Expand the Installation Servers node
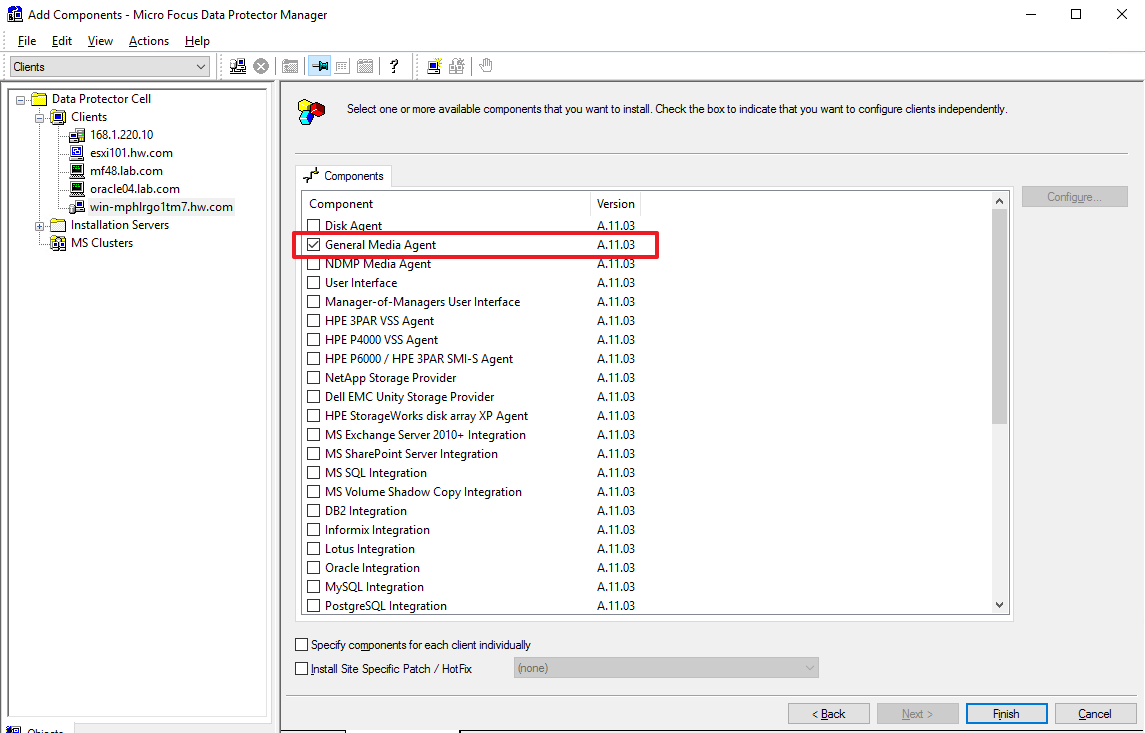Screen dimensions: 1145x733 (39, 226)
